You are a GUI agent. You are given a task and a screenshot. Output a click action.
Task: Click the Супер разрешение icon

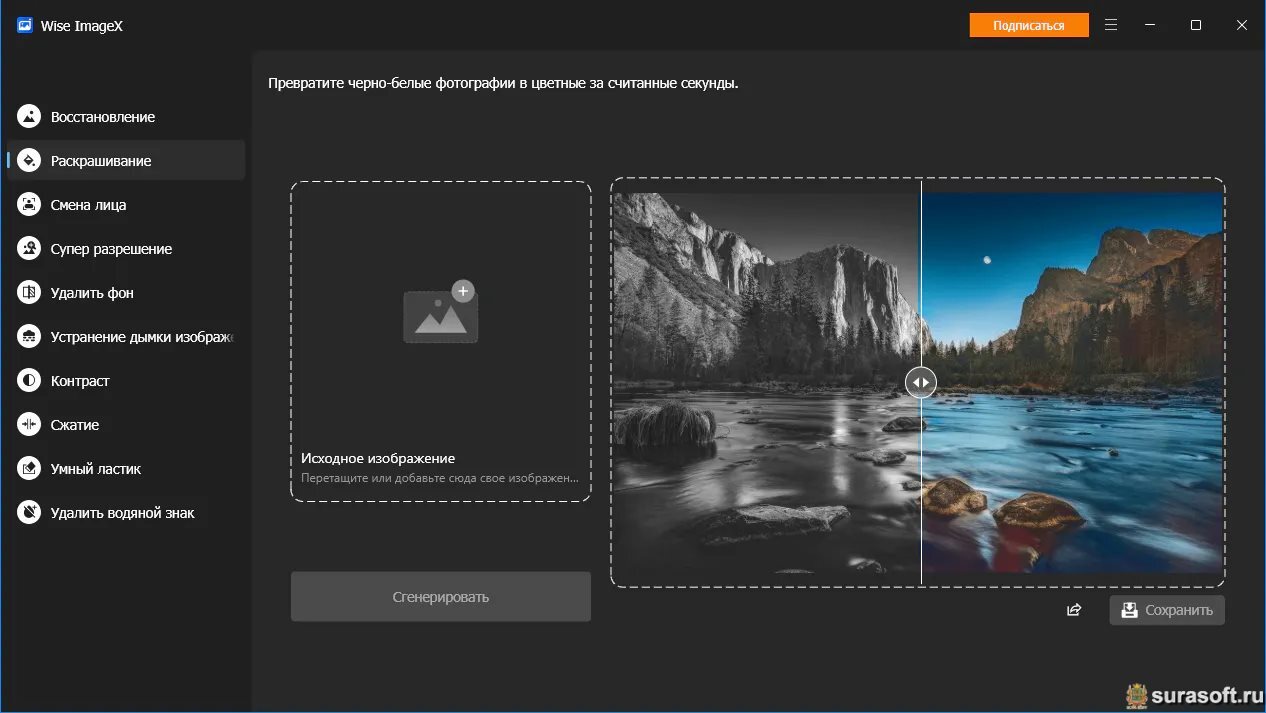pyautogui.click(x=29, y=248)
